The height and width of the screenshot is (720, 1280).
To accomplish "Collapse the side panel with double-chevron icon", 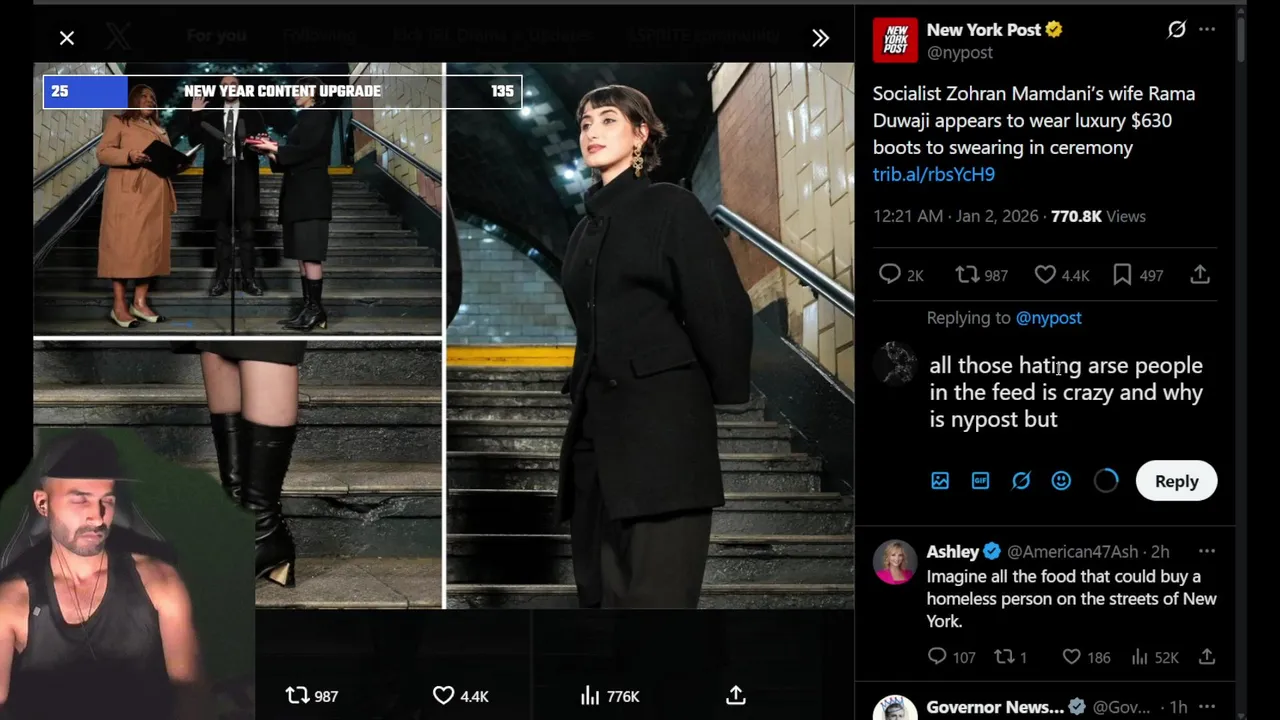I will 820,38.
